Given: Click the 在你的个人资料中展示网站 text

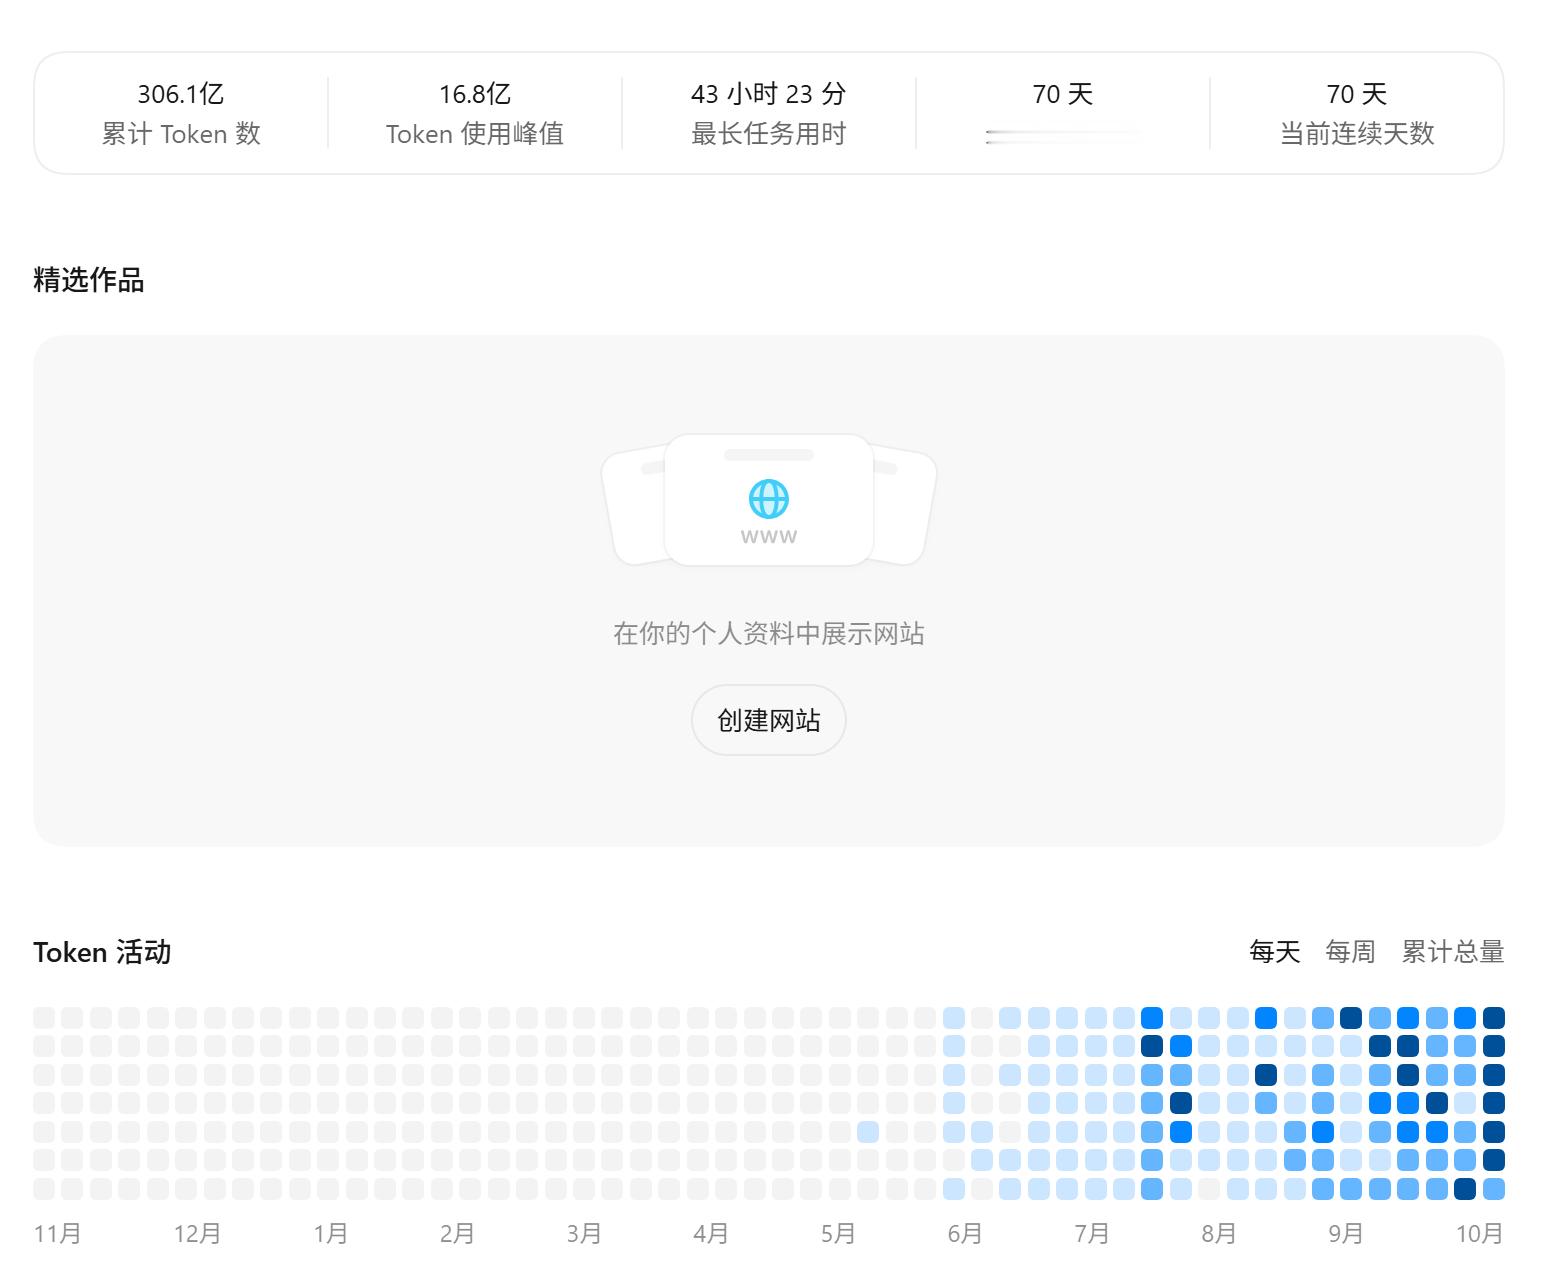Looking at the screenshot, I should (768, 634).
